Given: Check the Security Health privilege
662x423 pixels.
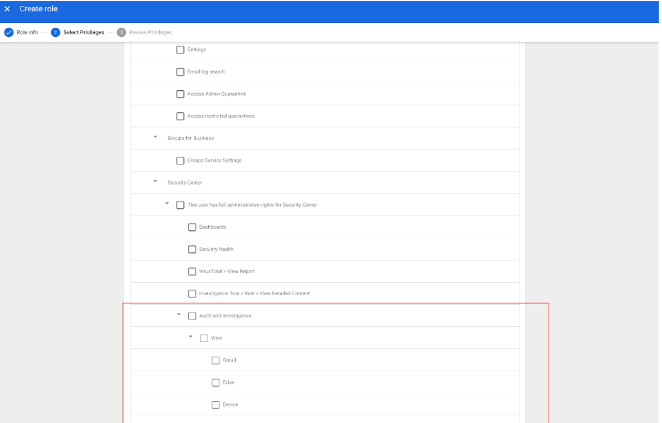Looking at the screenshot, I should [192, 249].
